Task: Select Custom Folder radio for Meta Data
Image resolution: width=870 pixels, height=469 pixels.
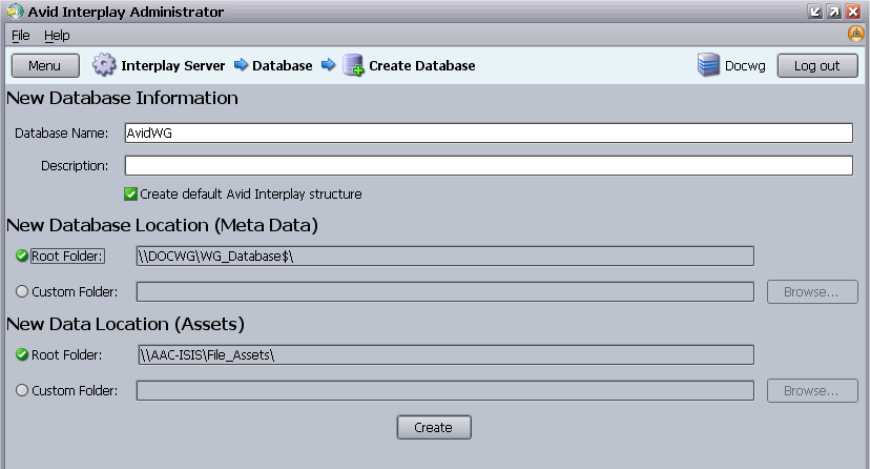Action: pos(21,291)
